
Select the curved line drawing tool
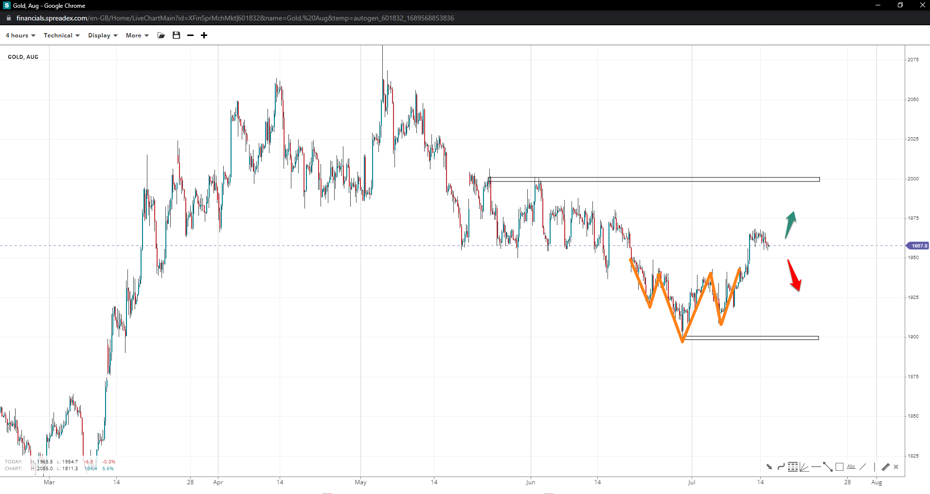781,467
